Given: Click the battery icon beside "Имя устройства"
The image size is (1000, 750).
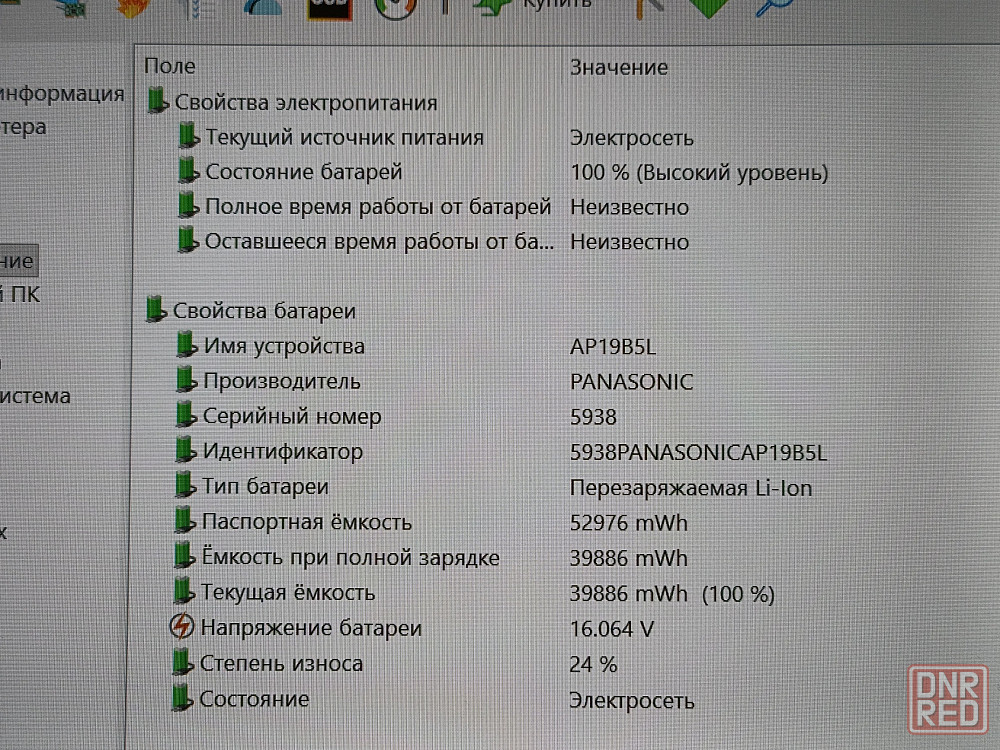Looking at the screenshot, I should coord(185,346).
